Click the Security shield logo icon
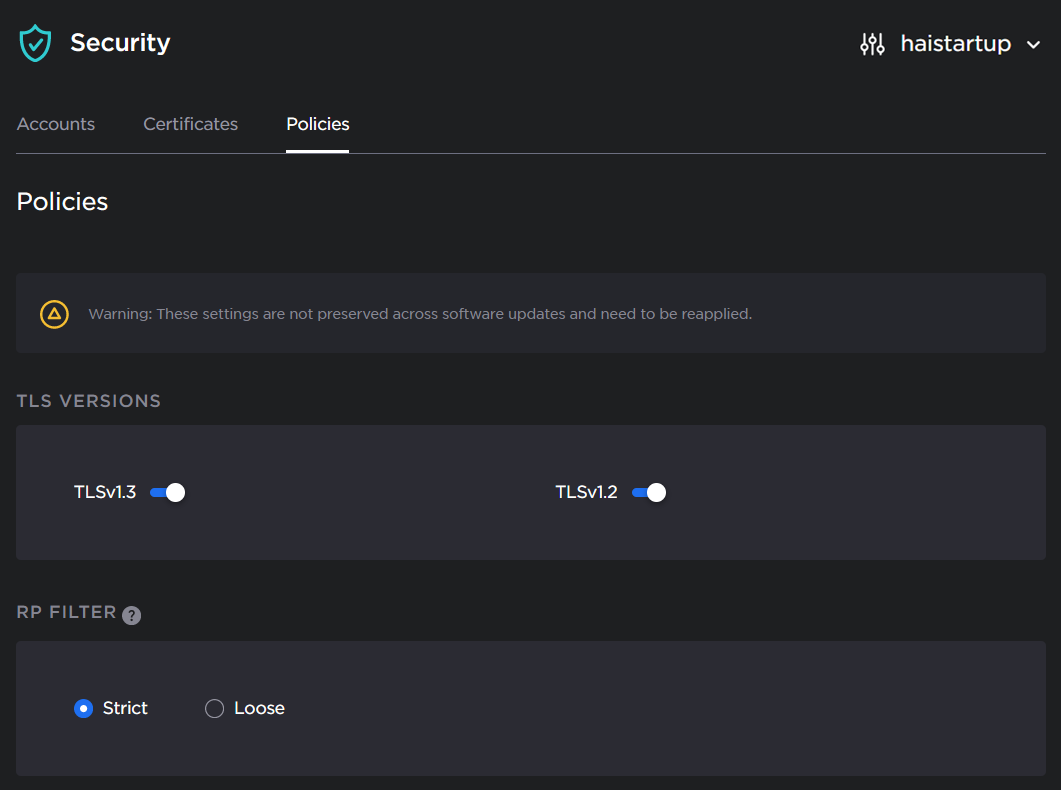1061x790 pixels. [35, 44]
